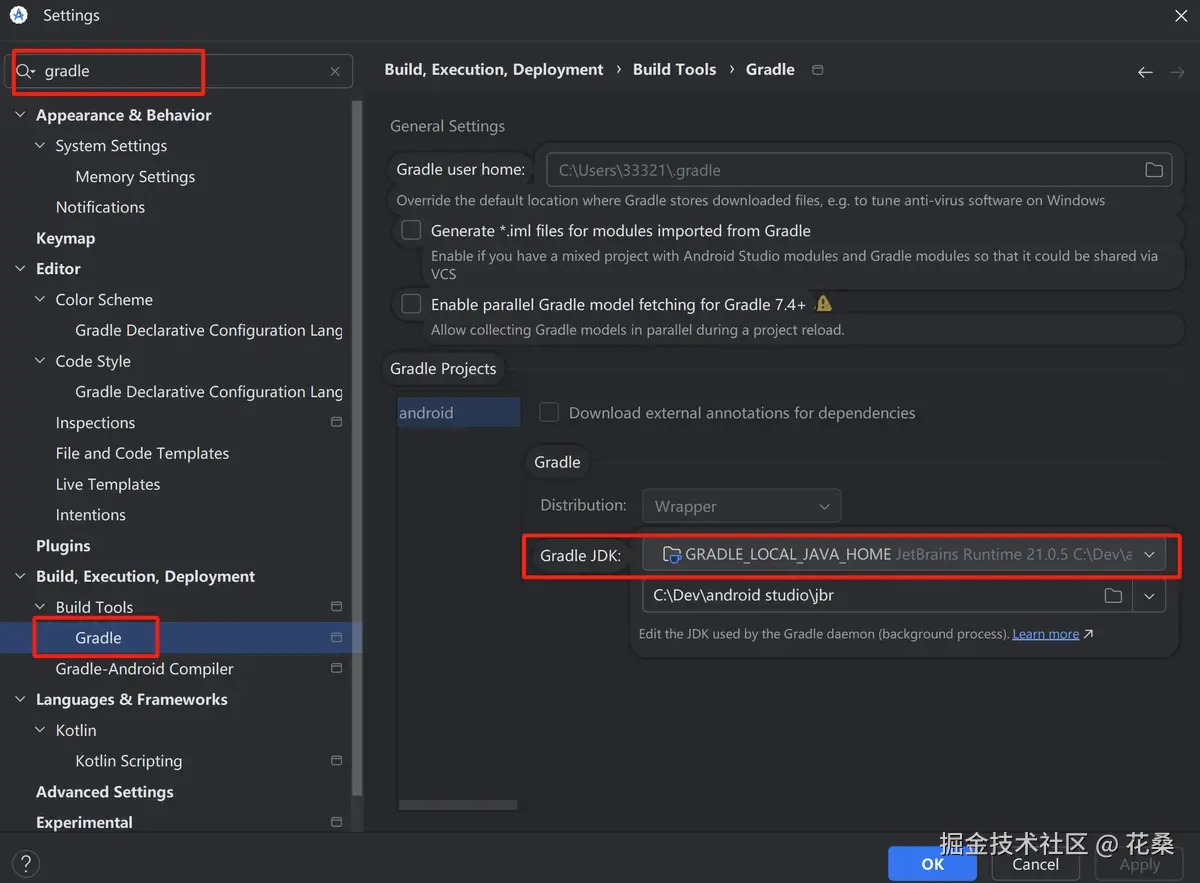The image size is (1200, 883).
Task: Close the Settings dialog window
Action: pyautogui.click(x=1180, y=15)
